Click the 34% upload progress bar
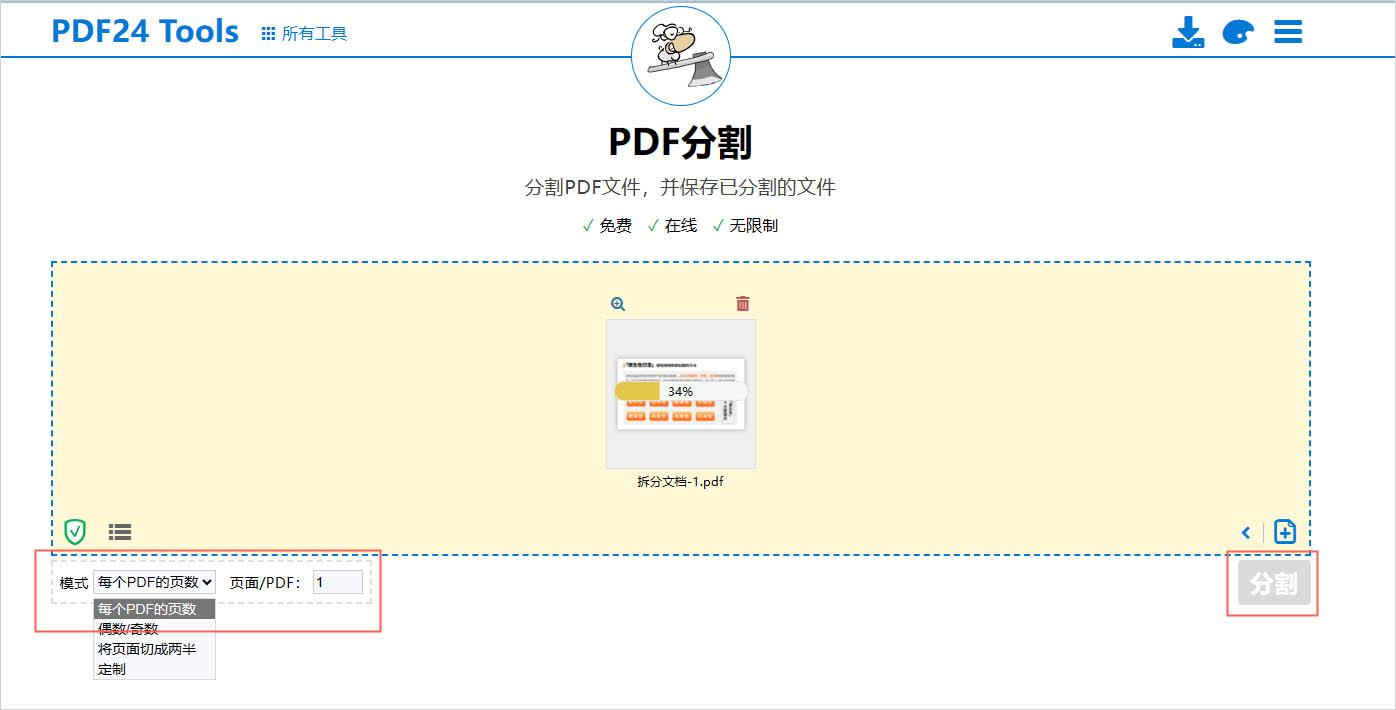 click(x=681, y=391)
